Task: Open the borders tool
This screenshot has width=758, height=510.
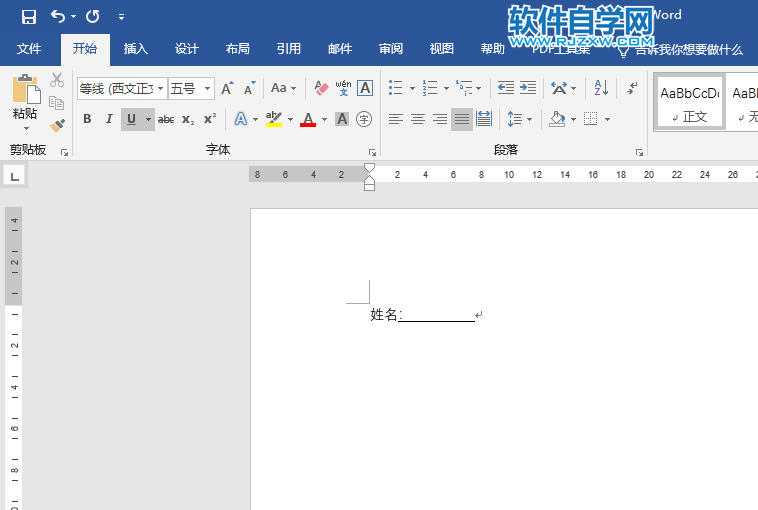Action: point(591,119)
